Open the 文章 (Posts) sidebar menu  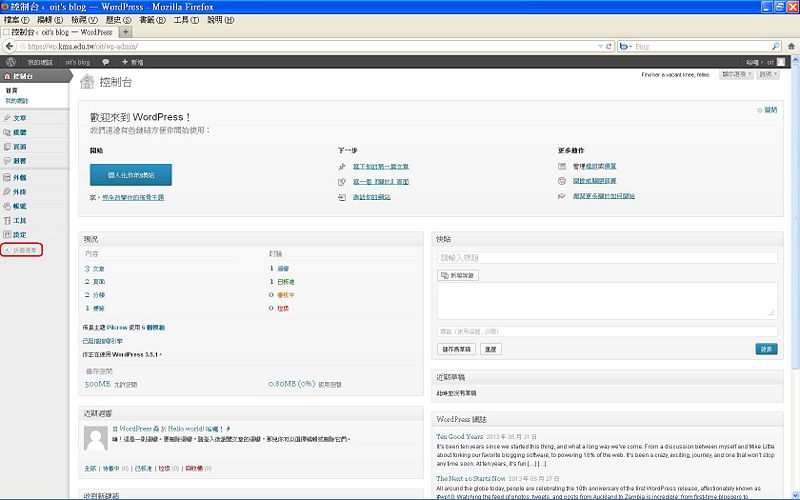[x=20, y=118]
